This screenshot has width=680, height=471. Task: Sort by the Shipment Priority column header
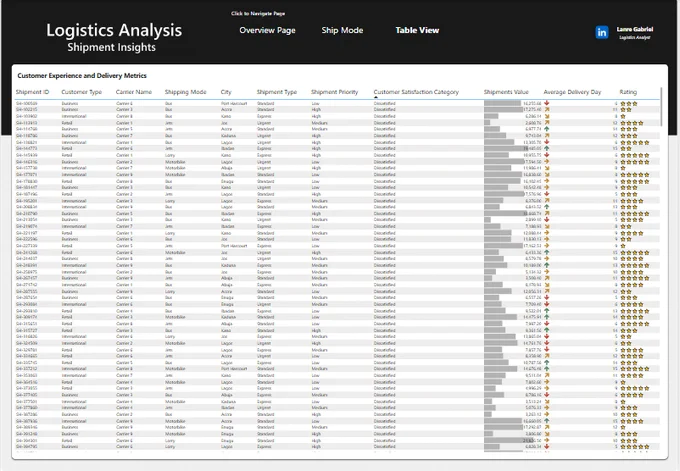(x=334, y=92)
